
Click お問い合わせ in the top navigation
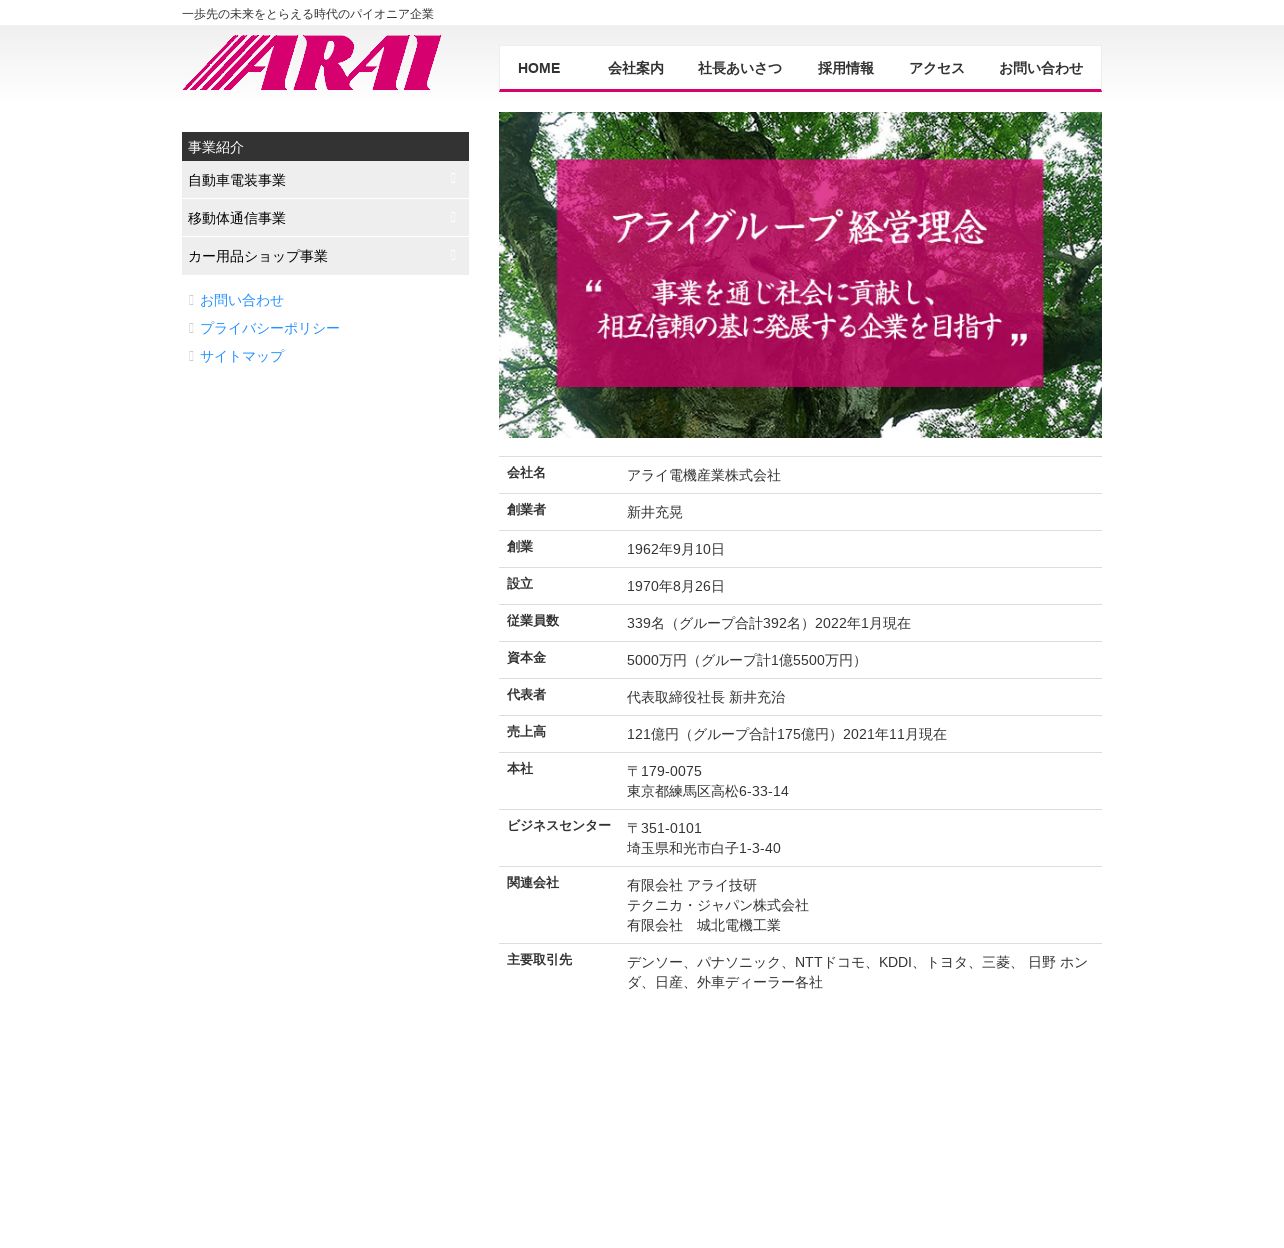click(x=1041, y=68)
